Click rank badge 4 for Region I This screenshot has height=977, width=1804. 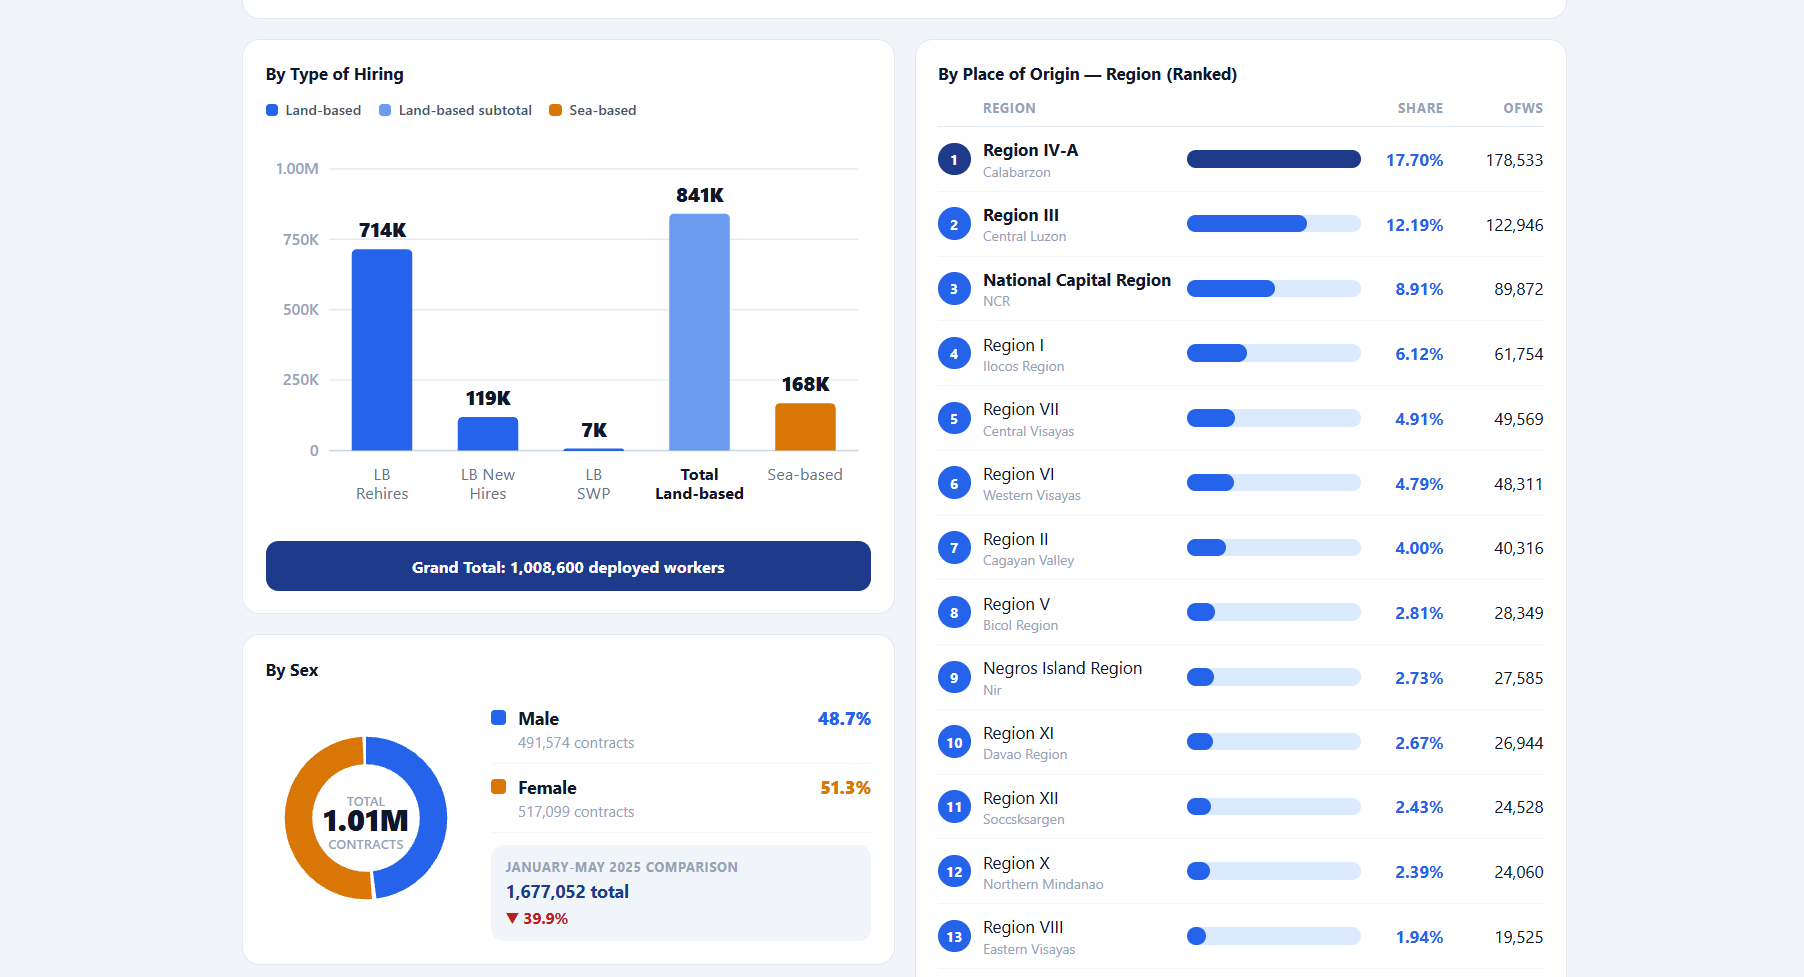tap(954, 354)
